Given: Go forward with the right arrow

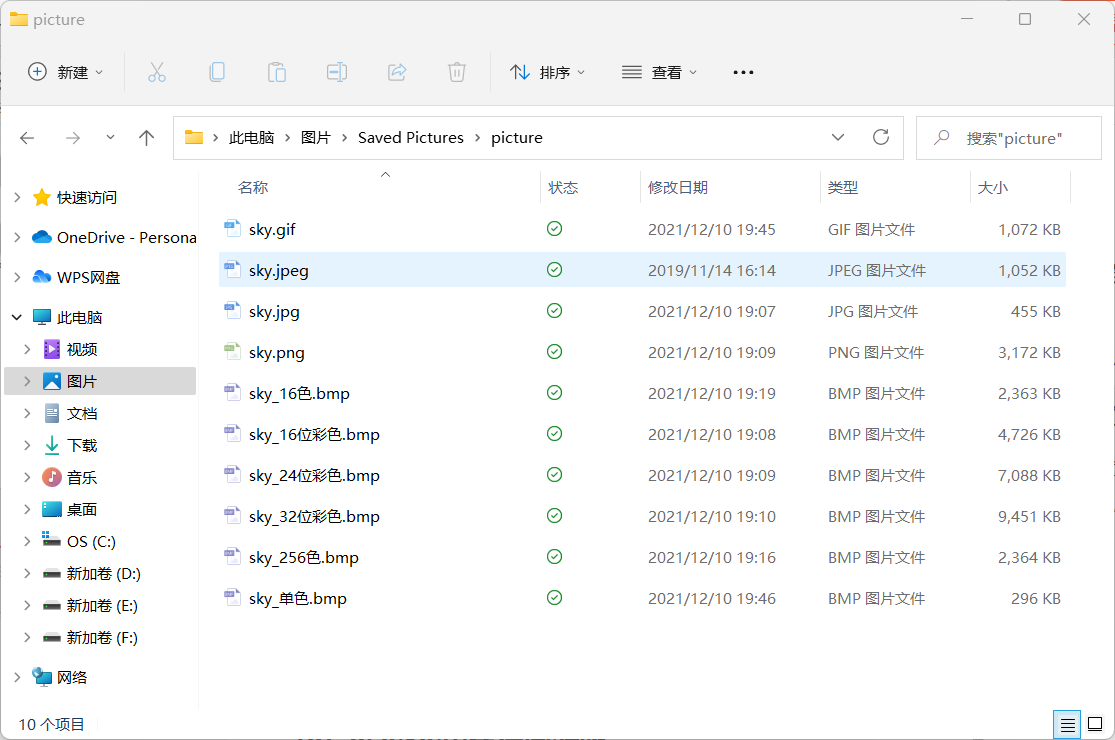Looking at the screenshot, I should point(73,138).
